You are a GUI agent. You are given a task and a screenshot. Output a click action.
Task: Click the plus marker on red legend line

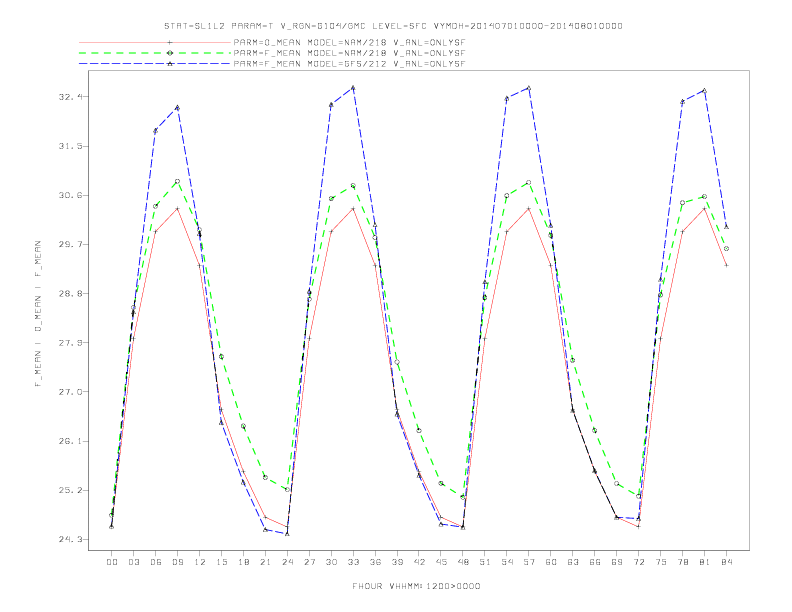170,42
